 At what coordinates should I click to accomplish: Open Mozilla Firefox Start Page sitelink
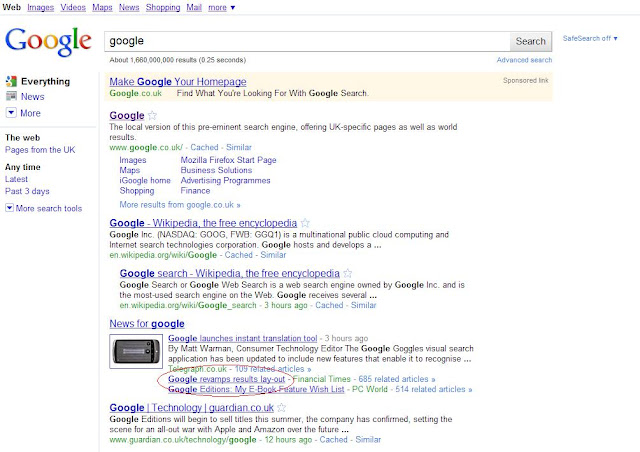pyautogui.click(x=229, y=160)
